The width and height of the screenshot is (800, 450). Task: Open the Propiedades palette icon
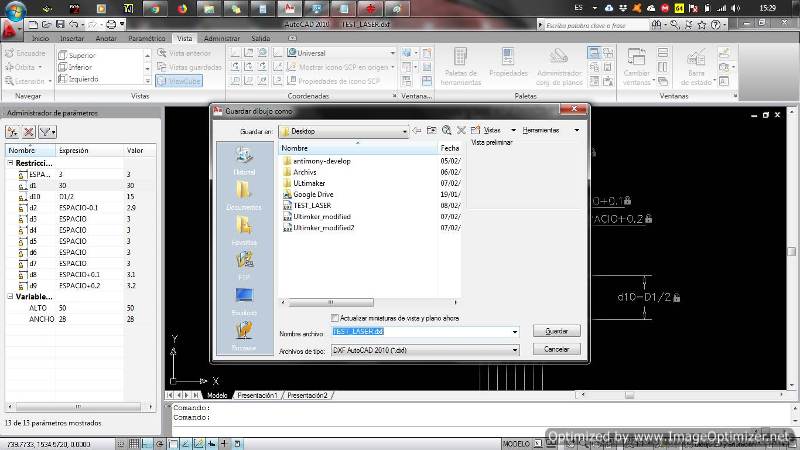(x=508, y=62)
